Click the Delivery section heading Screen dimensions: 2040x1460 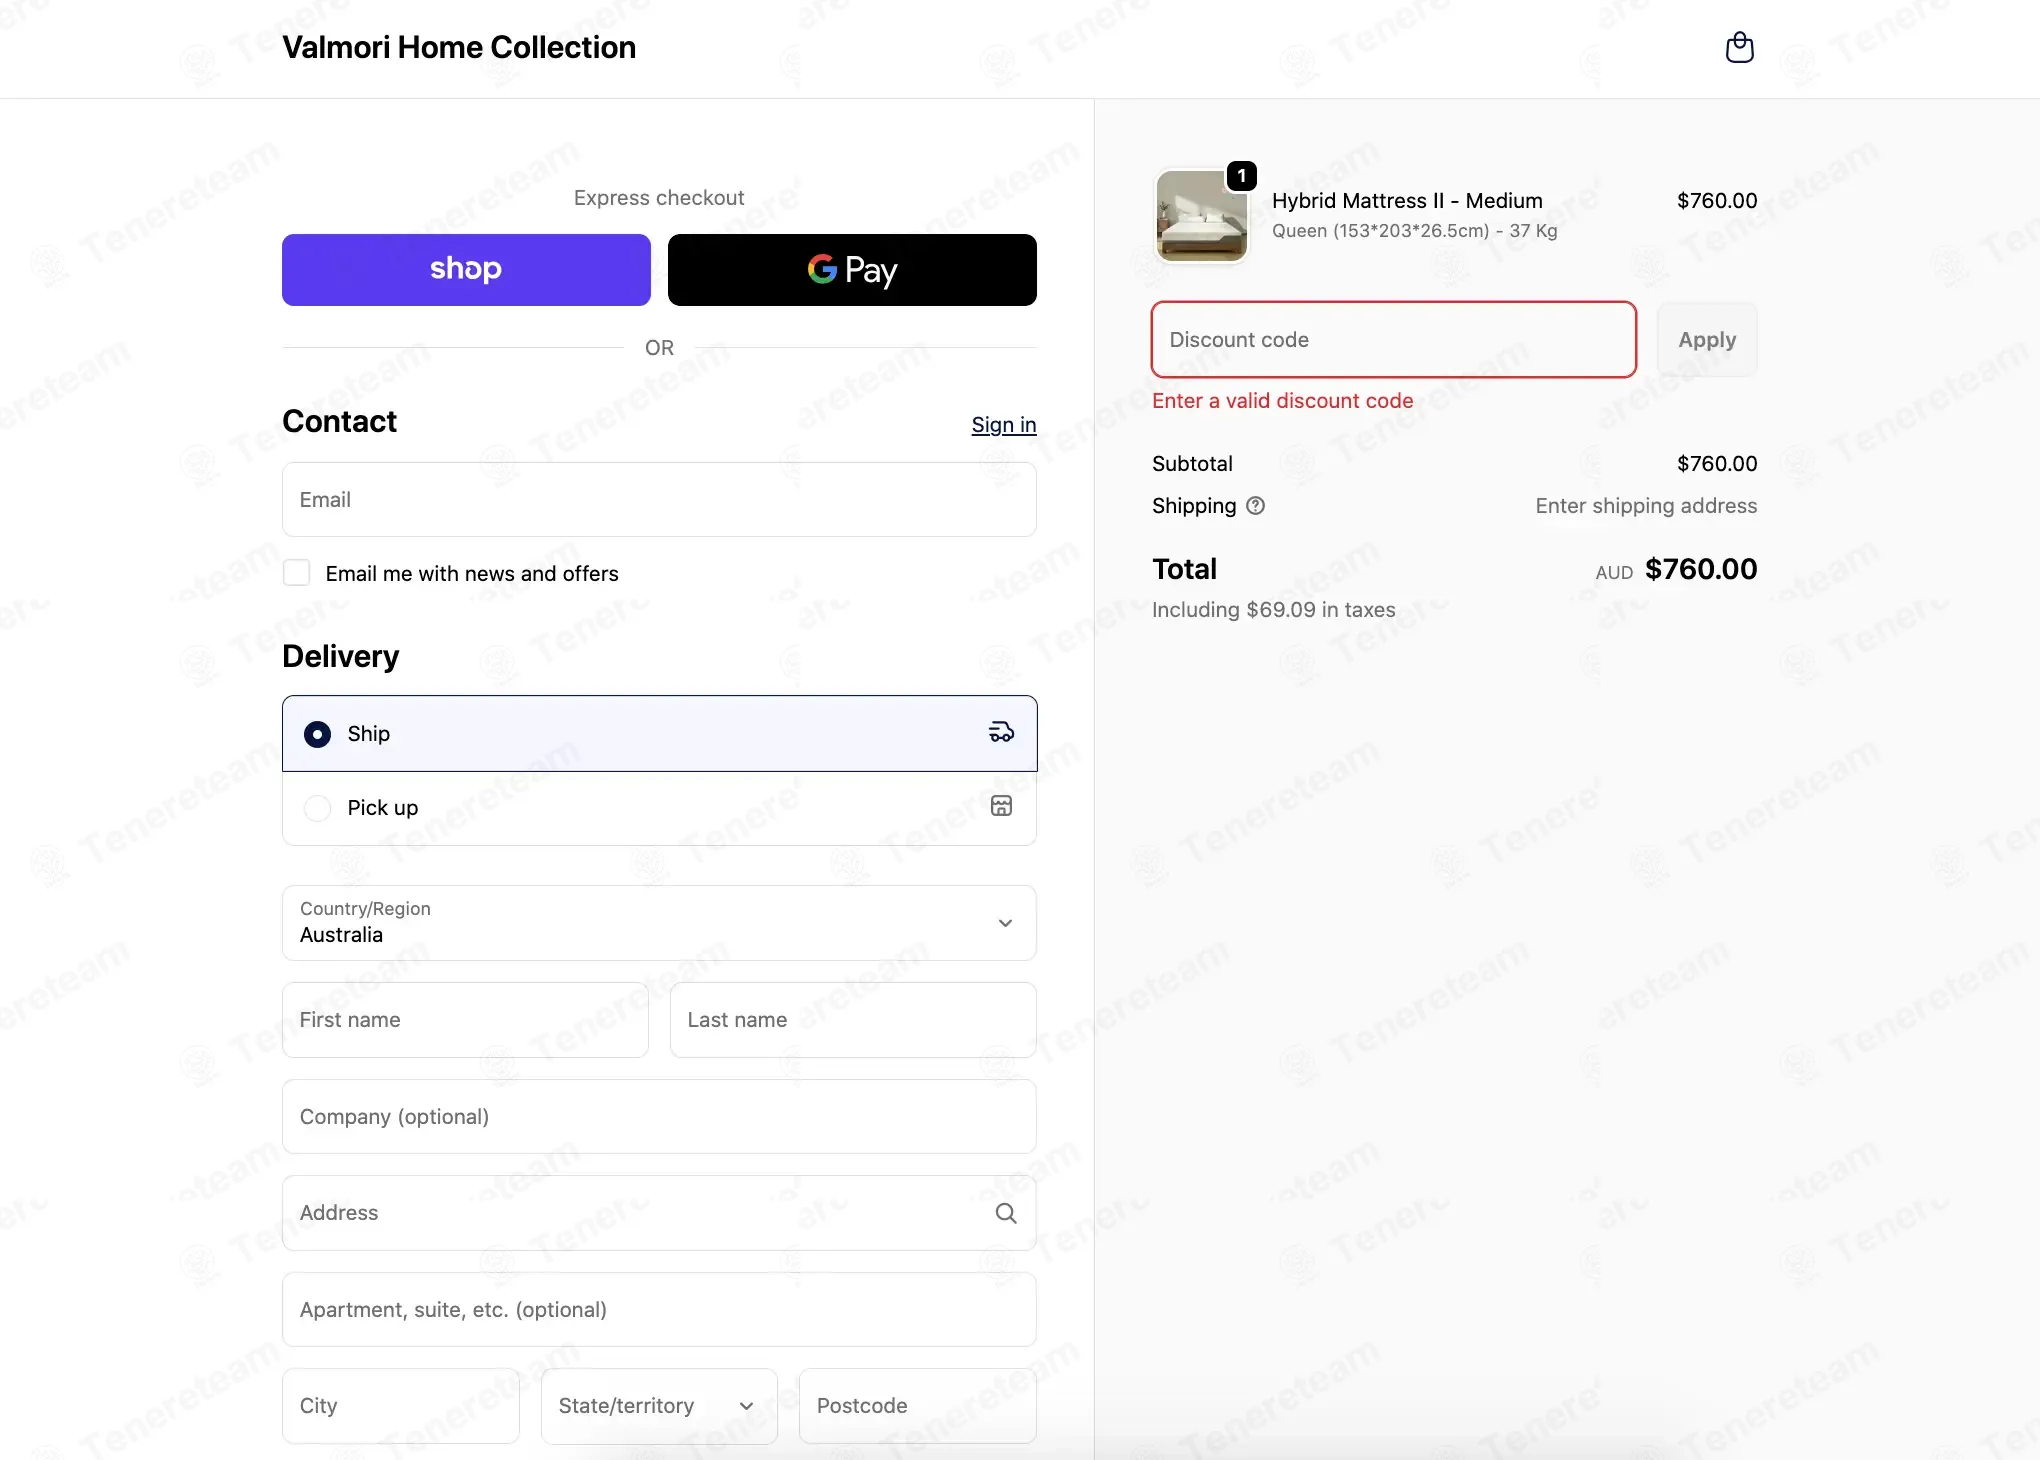[x=340, y=656]
